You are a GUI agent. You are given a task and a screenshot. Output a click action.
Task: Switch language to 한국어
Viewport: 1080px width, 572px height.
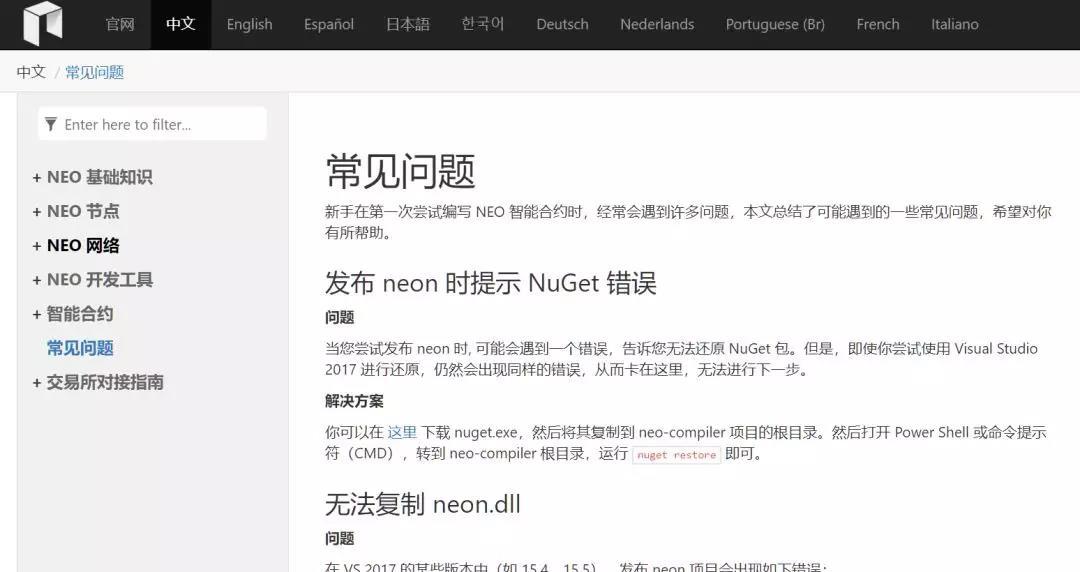pos(483,24)
